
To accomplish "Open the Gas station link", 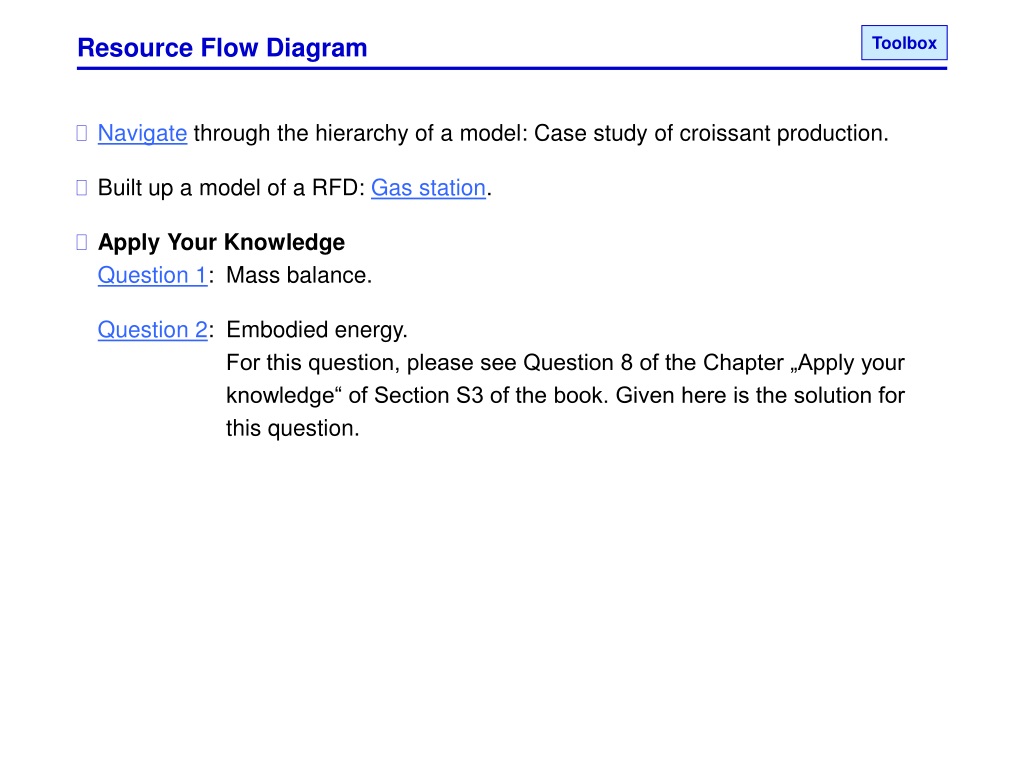I will pyautogui.click(x=428, y=188).
